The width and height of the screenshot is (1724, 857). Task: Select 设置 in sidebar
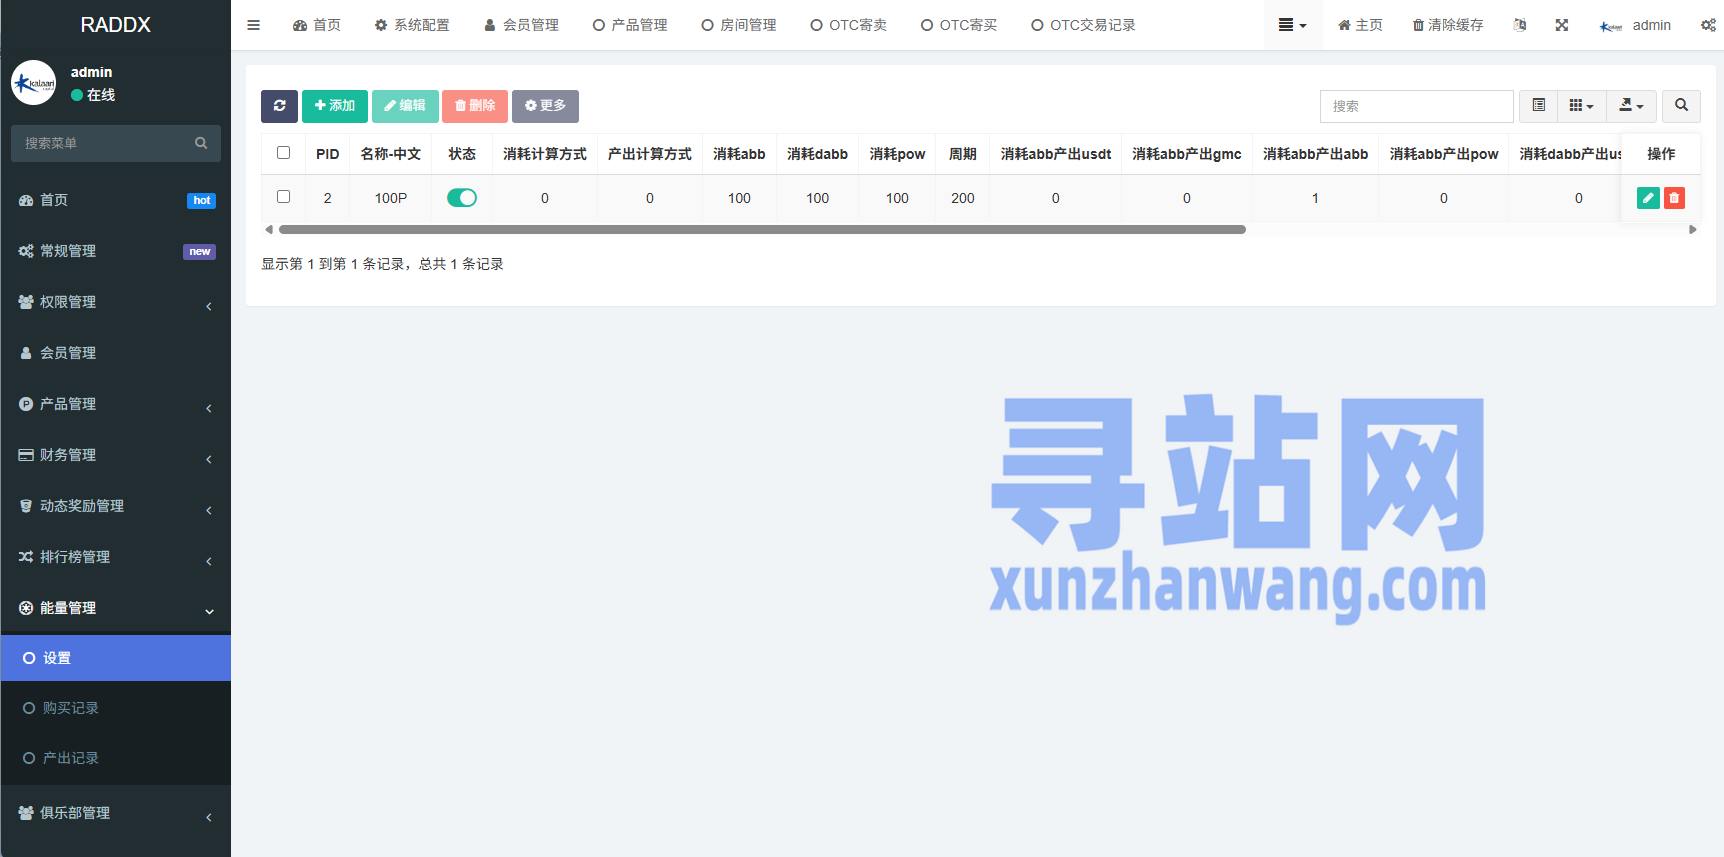(116, 658)
